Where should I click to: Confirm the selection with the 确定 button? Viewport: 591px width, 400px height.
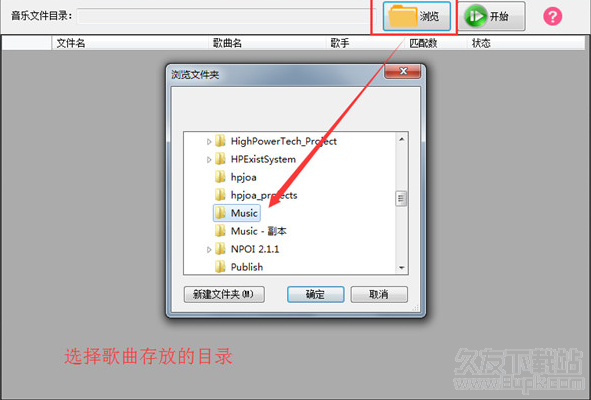point(315,294)
